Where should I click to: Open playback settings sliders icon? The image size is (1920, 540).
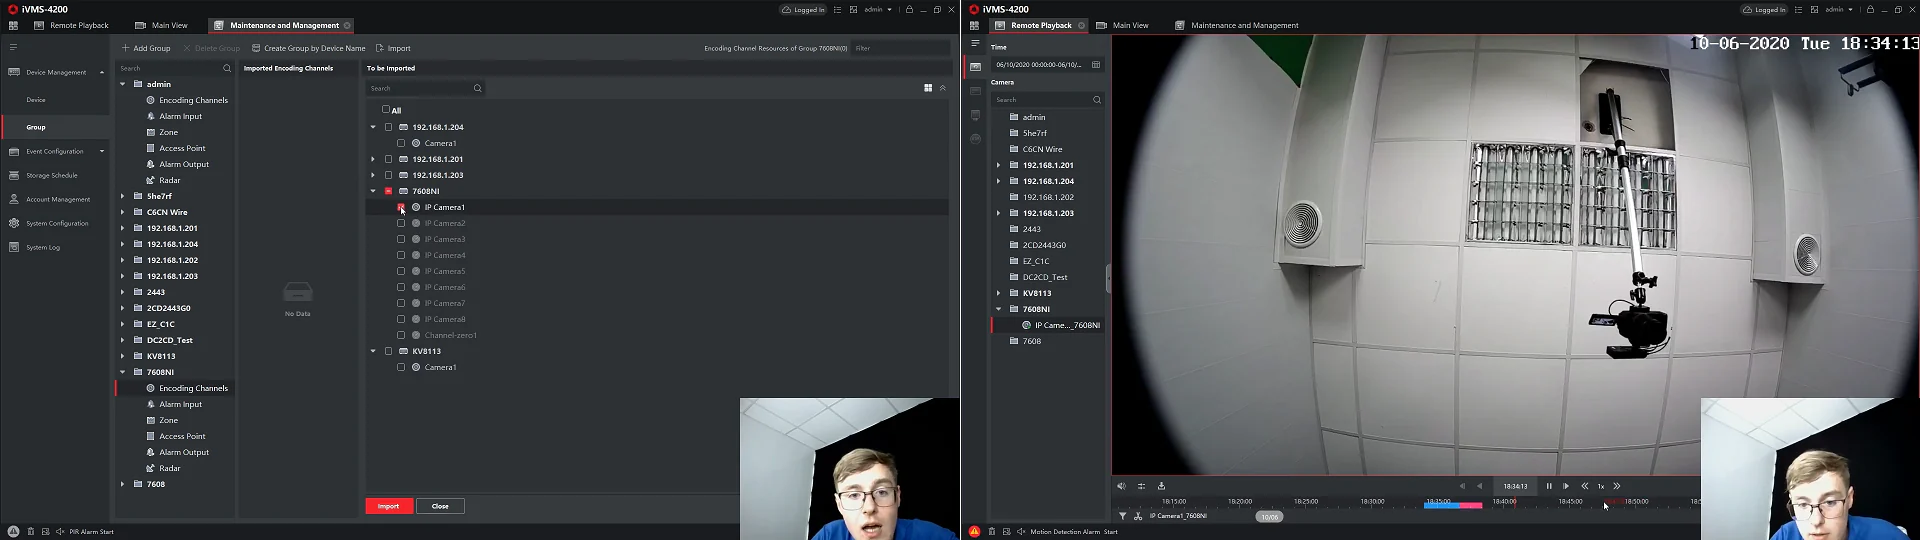(x=1141, y=486)
